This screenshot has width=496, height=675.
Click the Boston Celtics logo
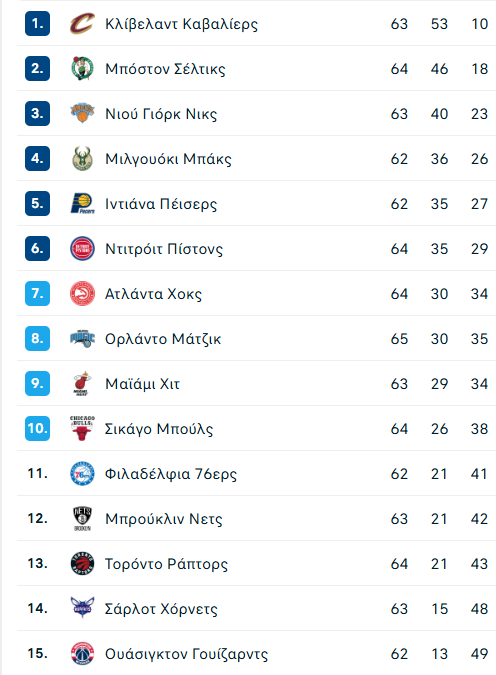pos(82,68)
